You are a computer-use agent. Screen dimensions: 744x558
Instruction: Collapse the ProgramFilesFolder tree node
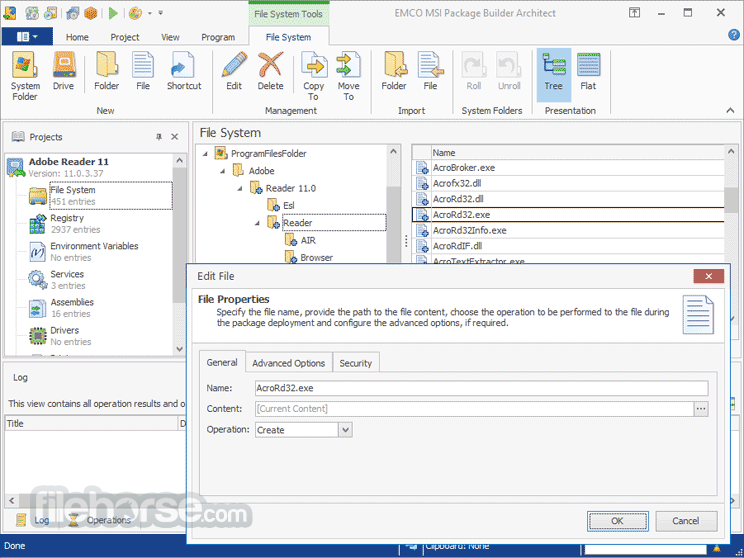click(x=205, y=154)
